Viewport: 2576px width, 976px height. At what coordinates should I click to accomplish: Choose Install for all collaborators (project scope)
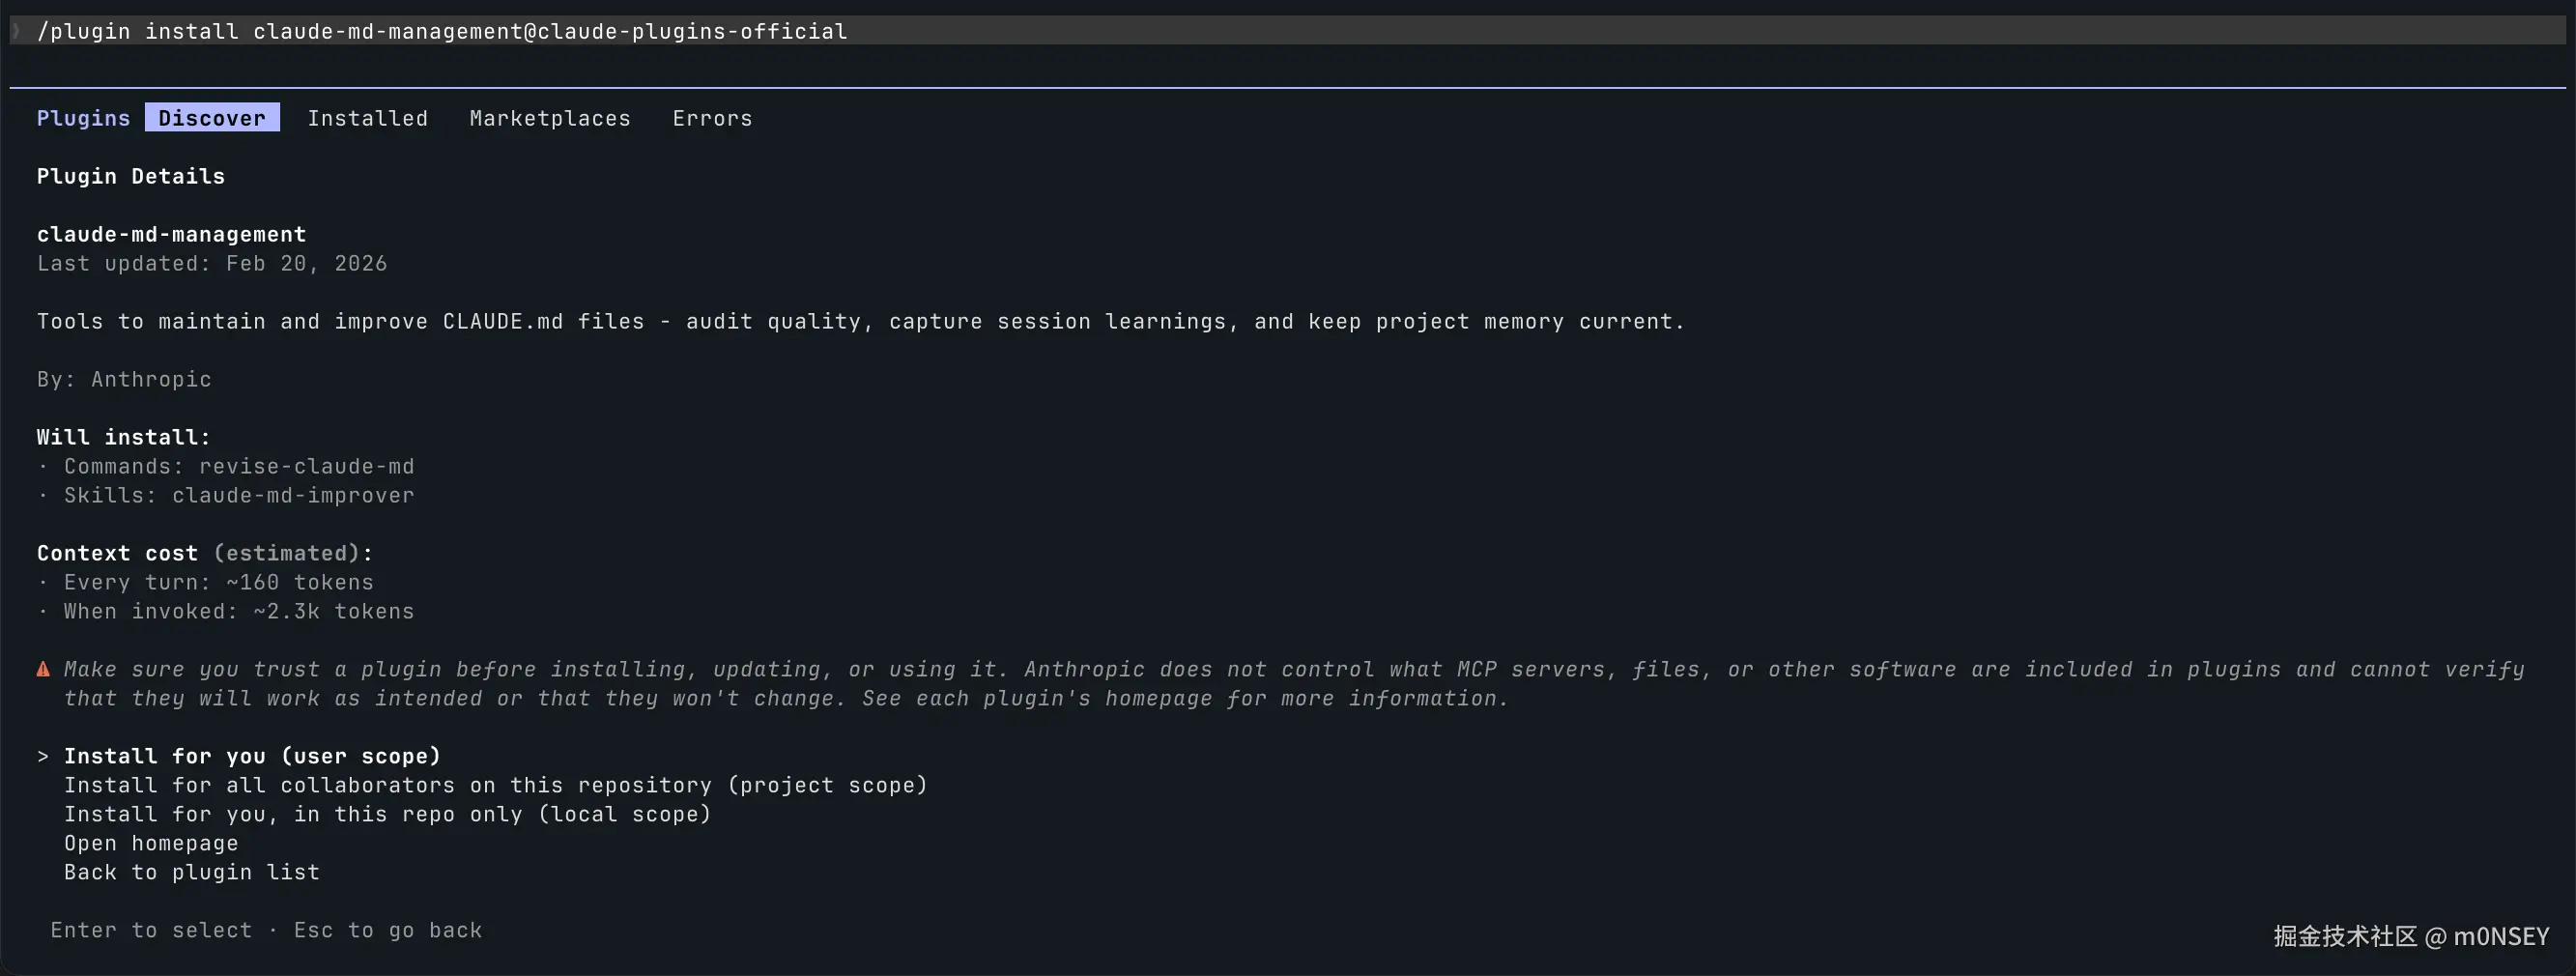(x=496, y=785)
